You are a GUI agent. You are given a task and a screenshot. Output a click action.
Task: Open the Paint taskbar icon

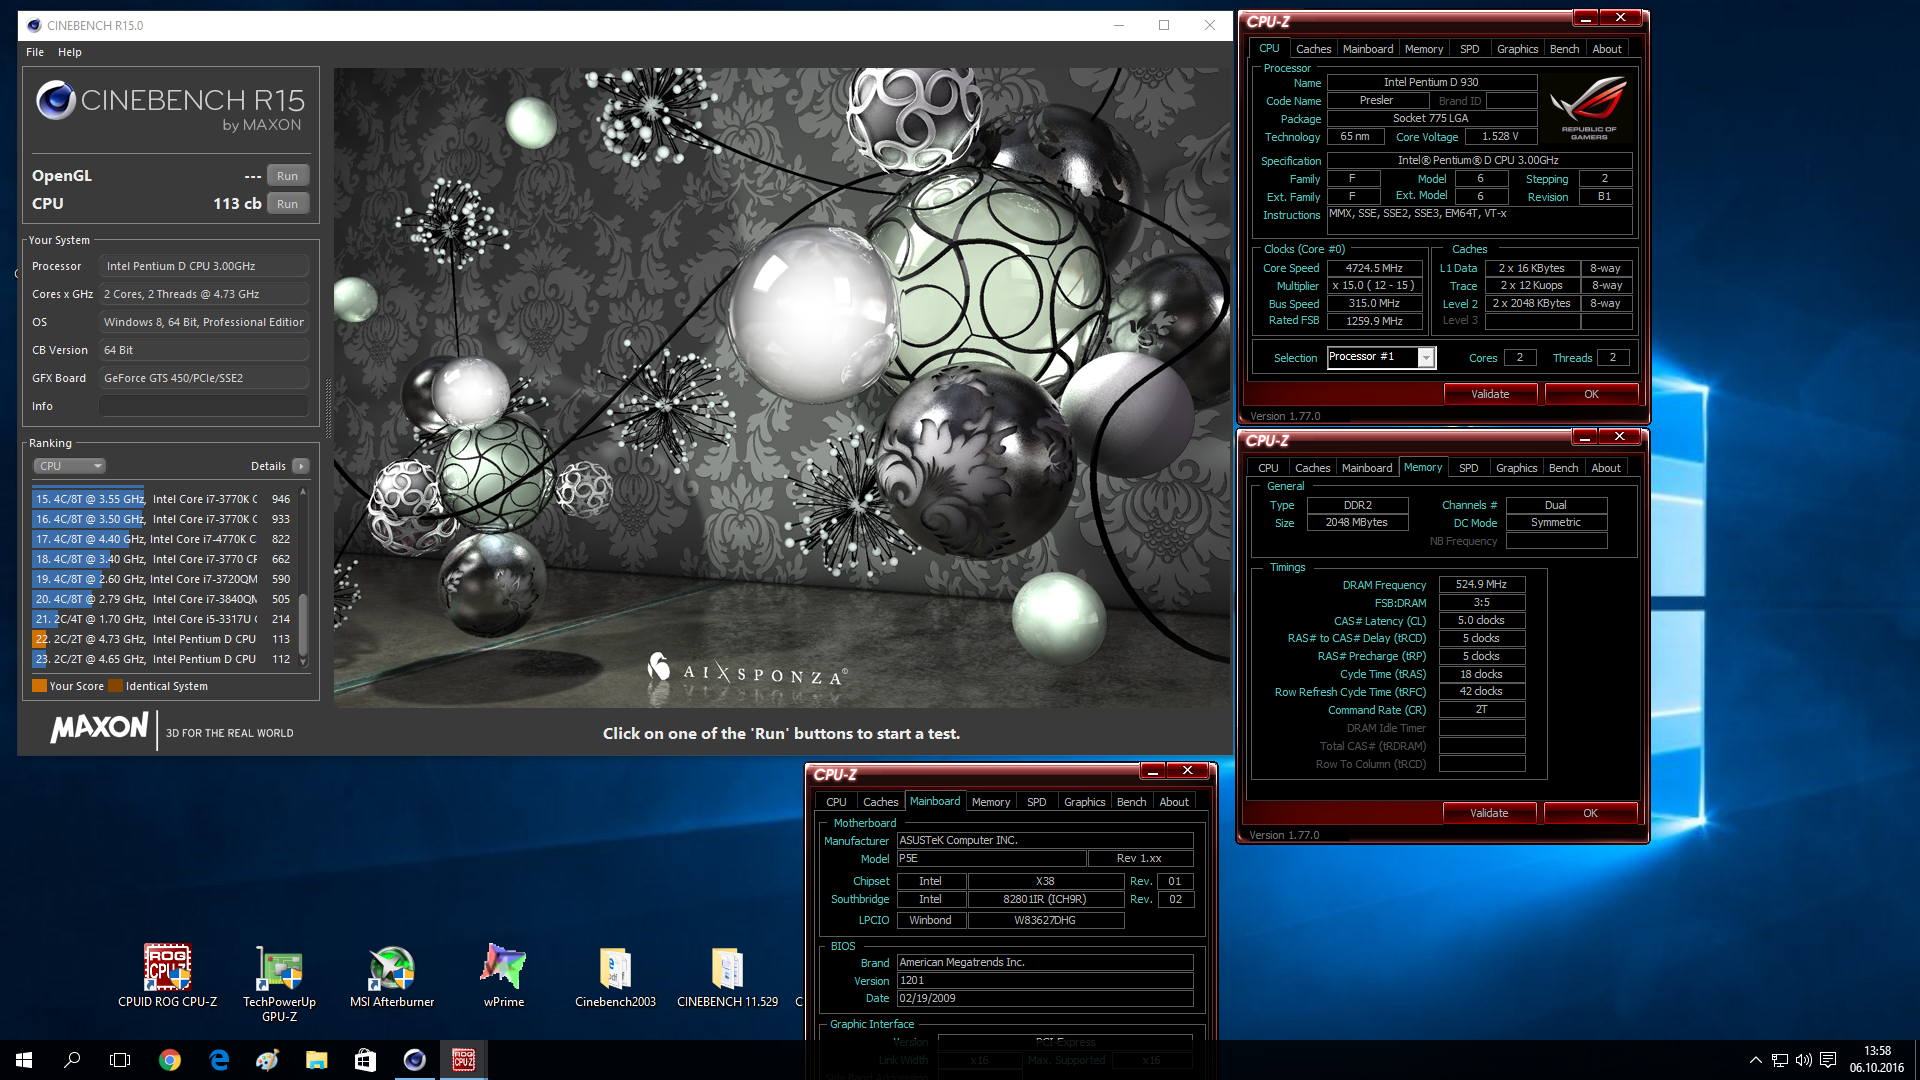pyautogui.click(x=267, y=1060)
